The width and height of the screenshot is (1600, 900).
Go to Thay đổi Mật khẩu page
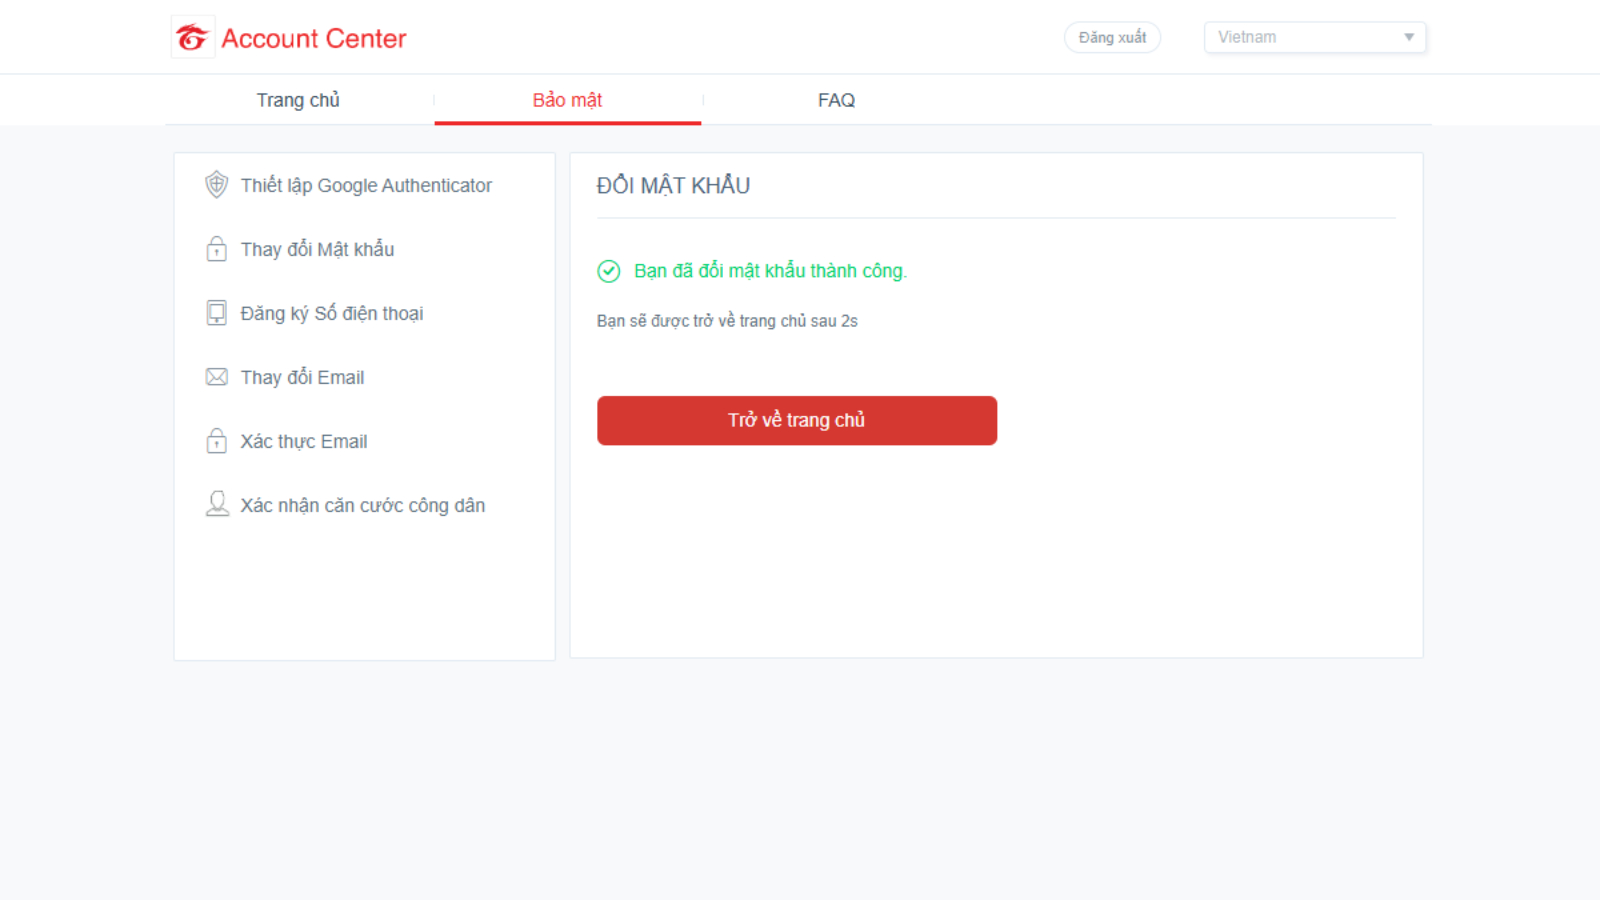click(x=317, y=249)
